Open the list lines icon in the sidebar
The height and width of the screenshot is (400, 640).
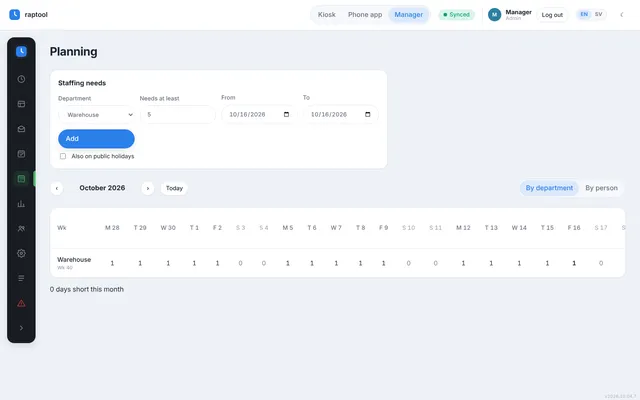(21, 278)
